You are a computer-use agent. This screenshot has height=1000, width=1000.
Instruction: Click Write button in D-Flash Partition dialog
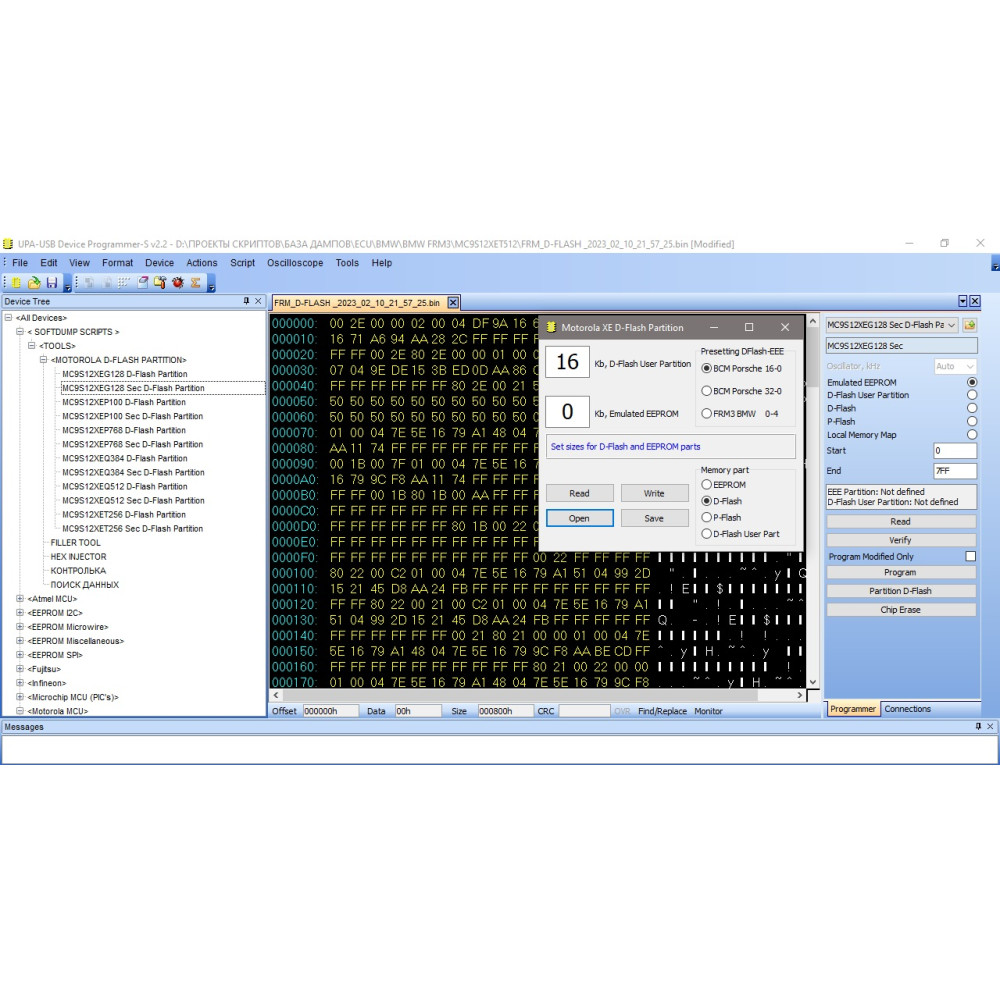(x=654, y=493)
